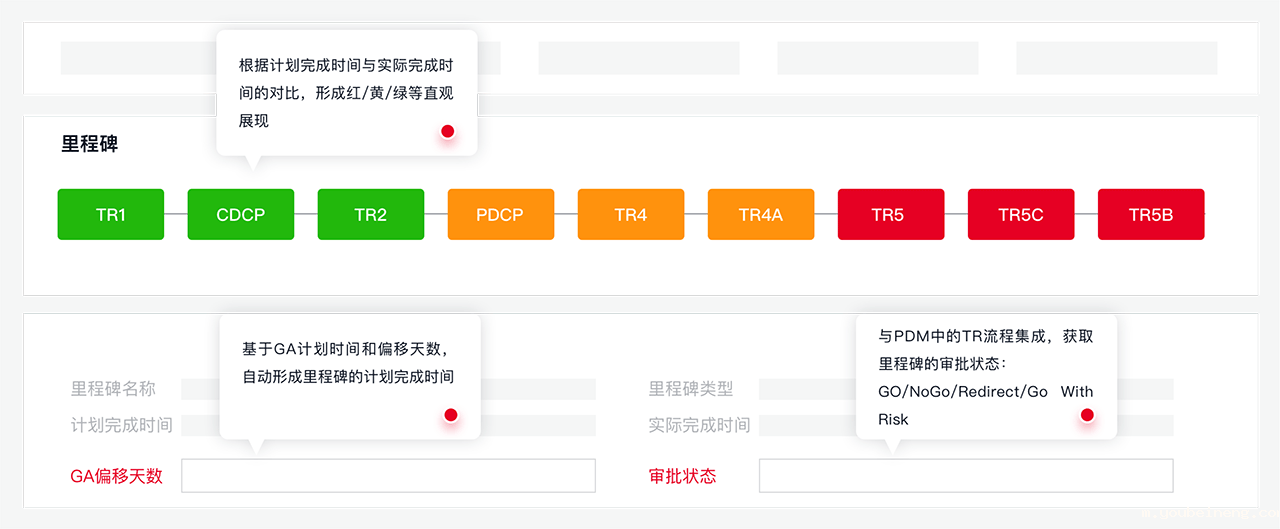Focus the 审批状态 input field
The height and width of the screenshot is (529, 1280).
click(966, 476)
